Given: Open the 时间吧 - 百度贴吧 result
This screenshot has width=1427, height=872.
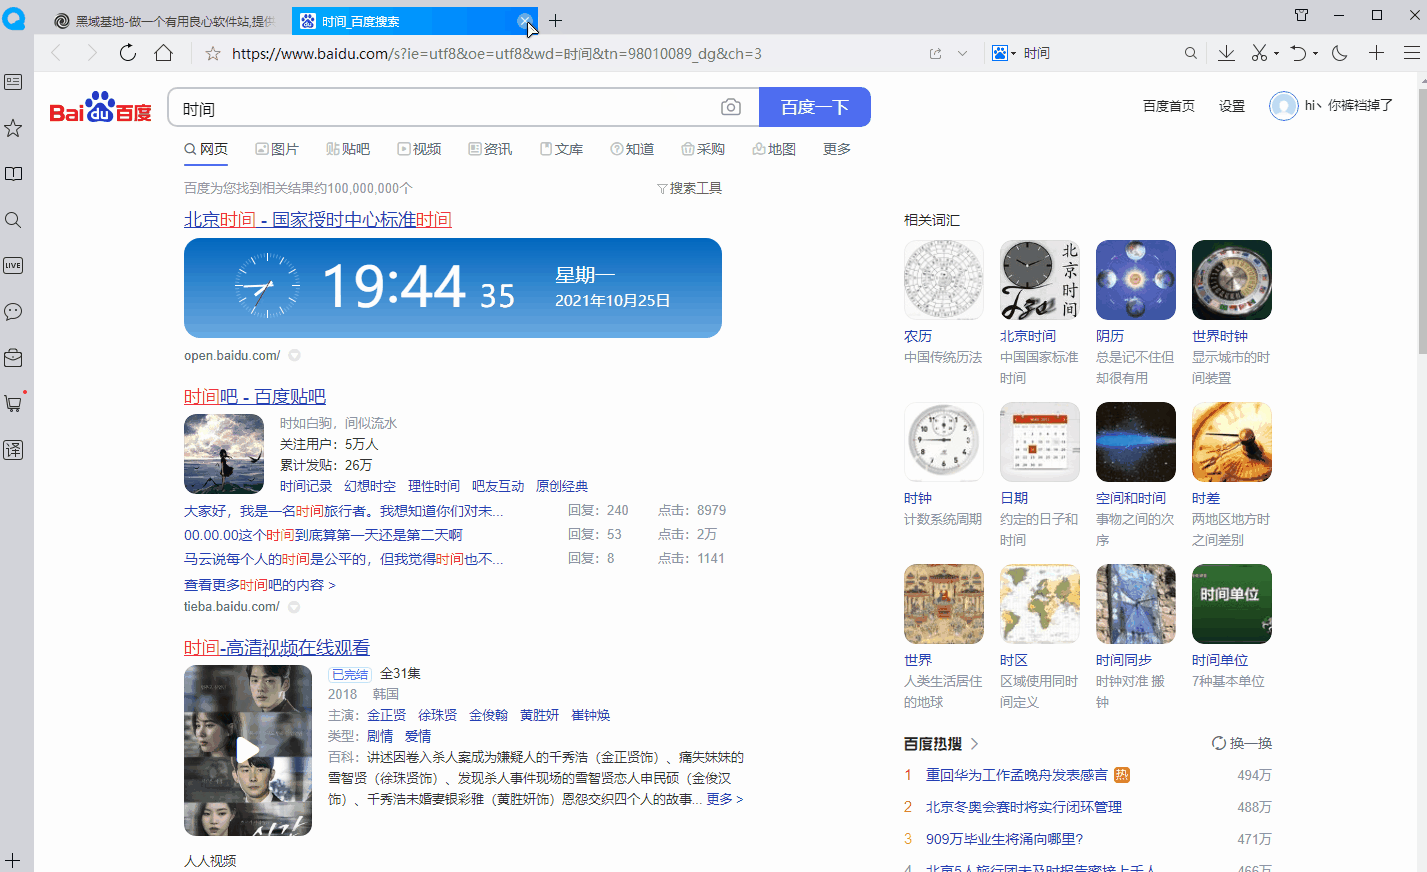Looking at the screenshot, I should [255, 397].
